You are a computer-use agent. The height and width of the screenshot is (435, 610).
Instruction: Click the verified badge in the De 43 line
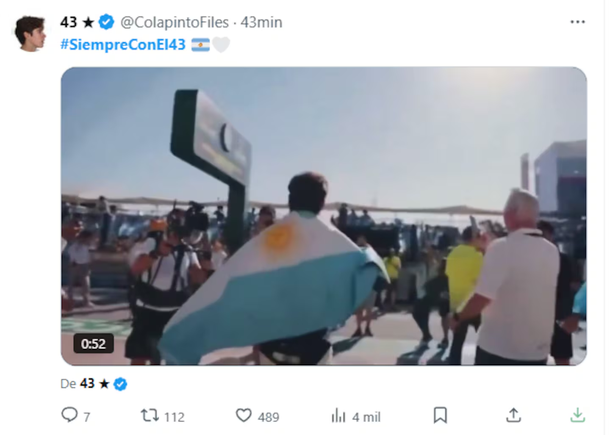click(120, 383)
